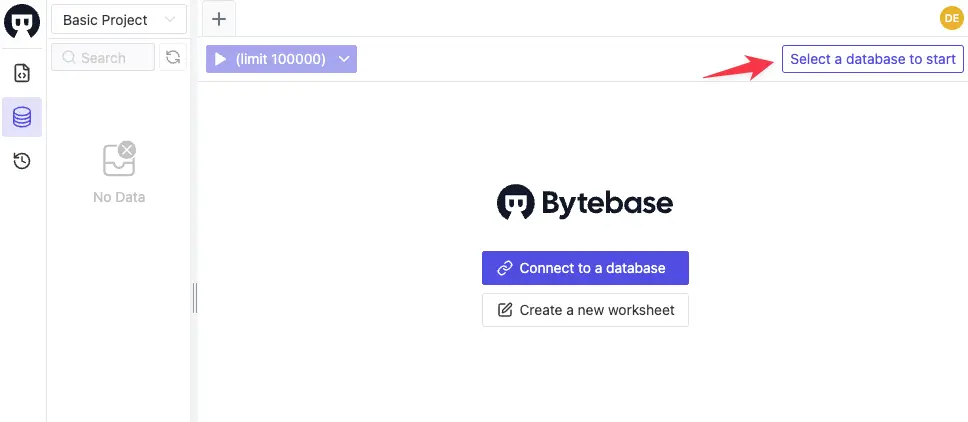Click Connect to a database button

pos(585,268)
